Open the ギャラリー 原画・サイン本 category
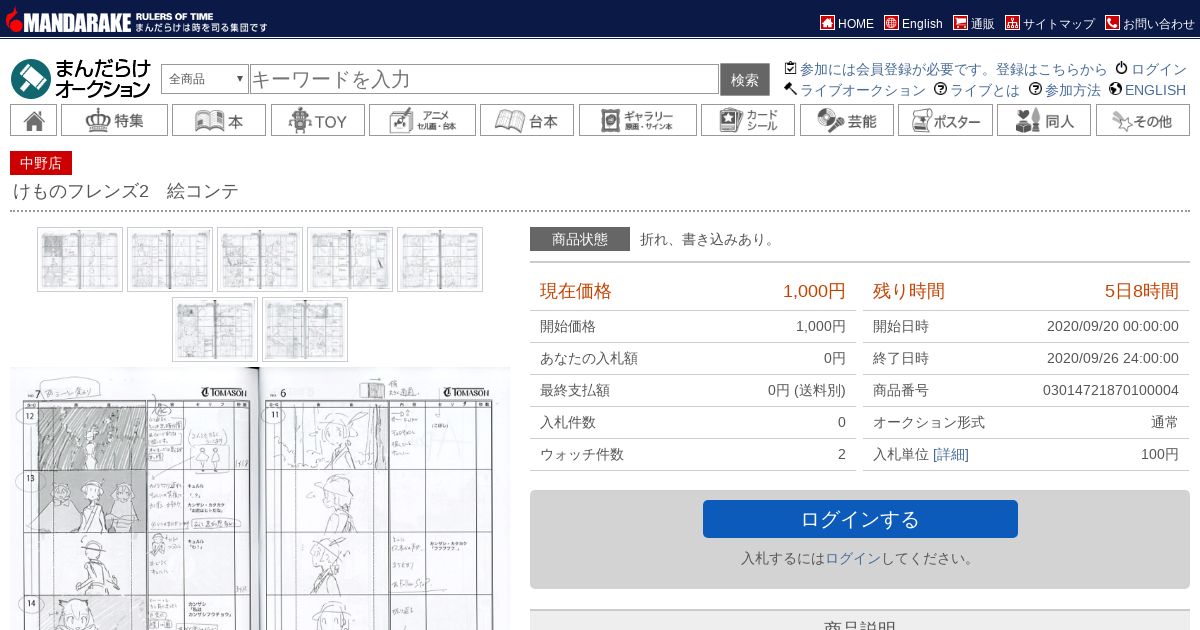 [x=637, y=120]
